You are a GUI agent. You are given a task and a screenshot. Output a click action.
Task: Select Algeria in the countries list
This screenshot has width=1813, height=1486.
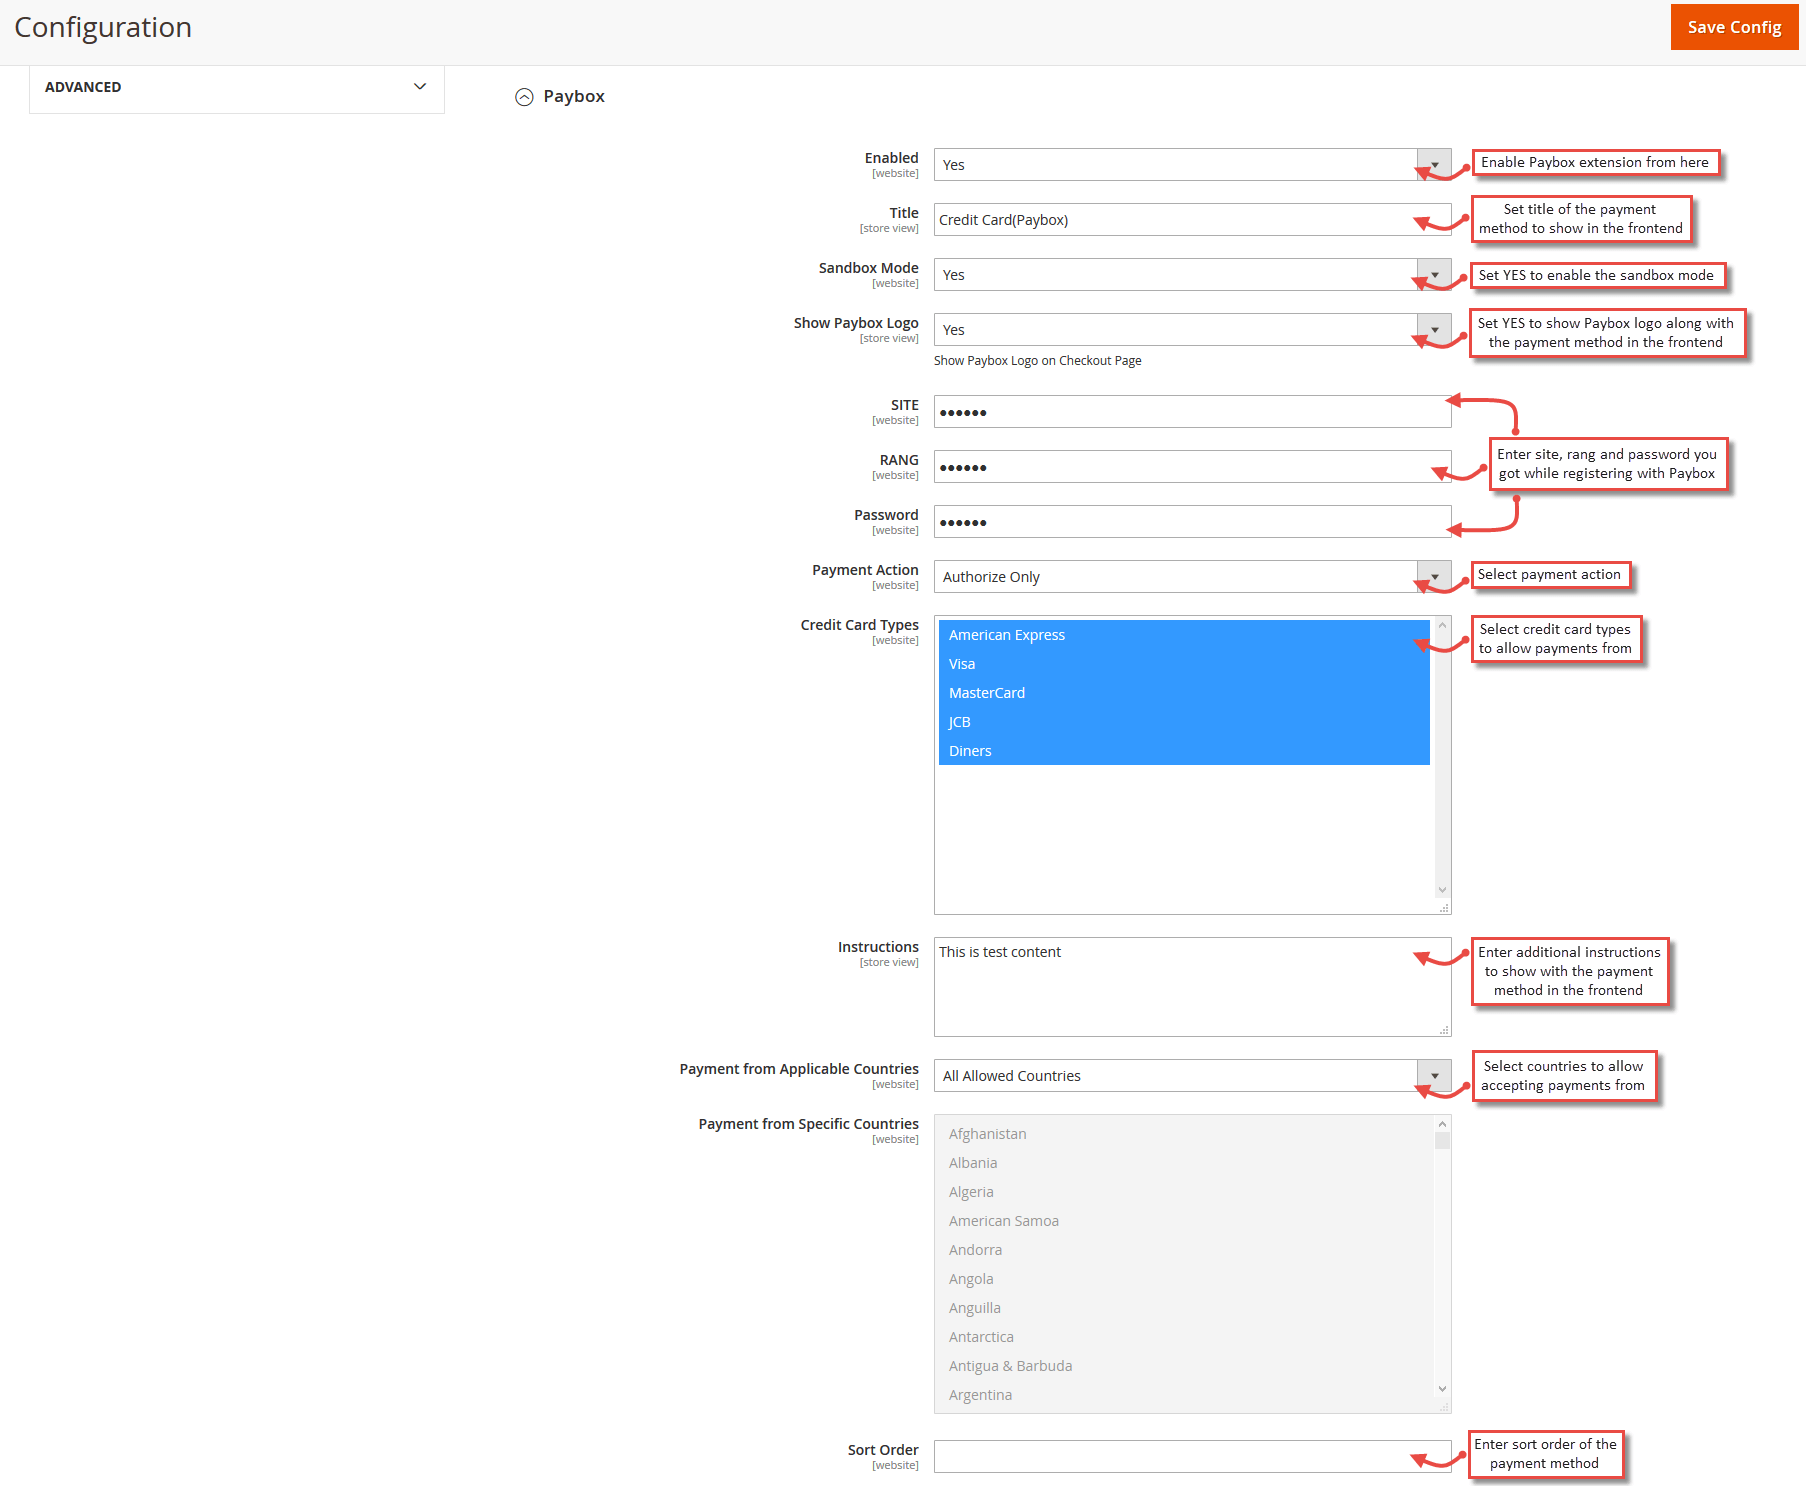coord(1184,1192)
